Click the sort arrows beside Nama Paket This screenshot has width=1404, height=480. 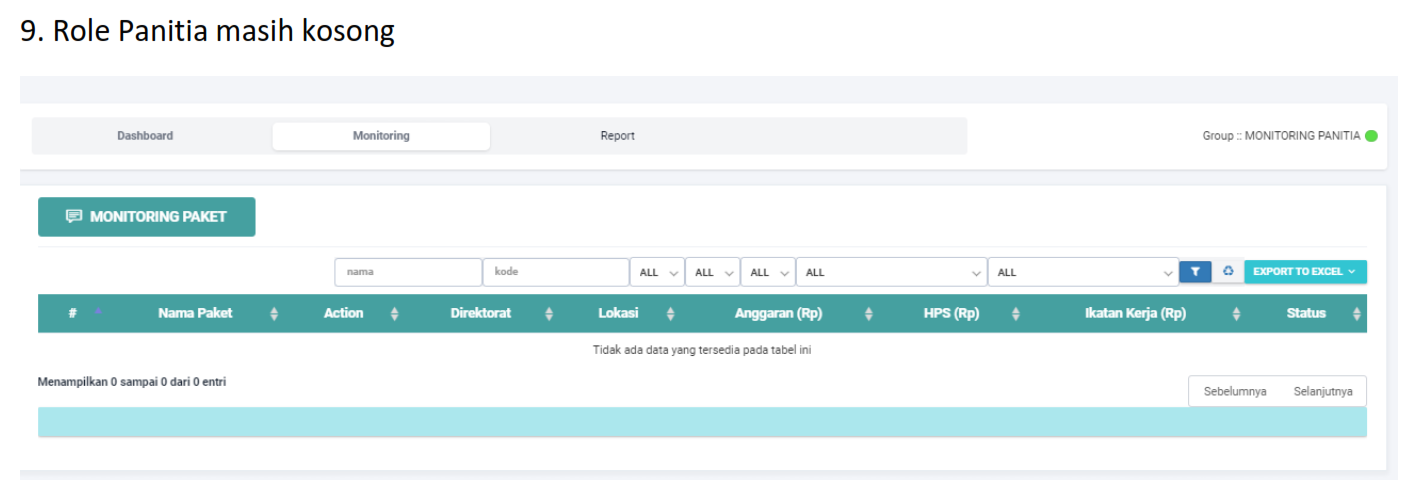coord(274,314)
